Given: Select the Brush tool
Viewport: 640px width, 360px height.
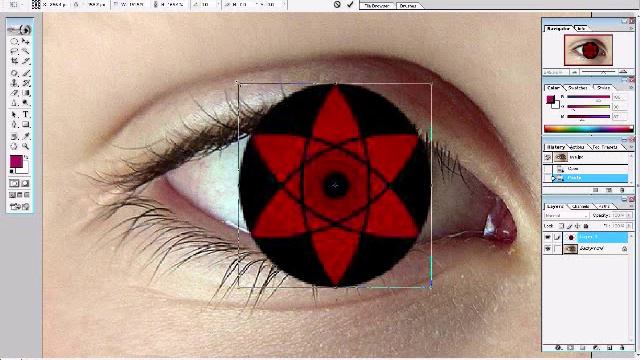Looking at the screenshot, I should point(26,73).
